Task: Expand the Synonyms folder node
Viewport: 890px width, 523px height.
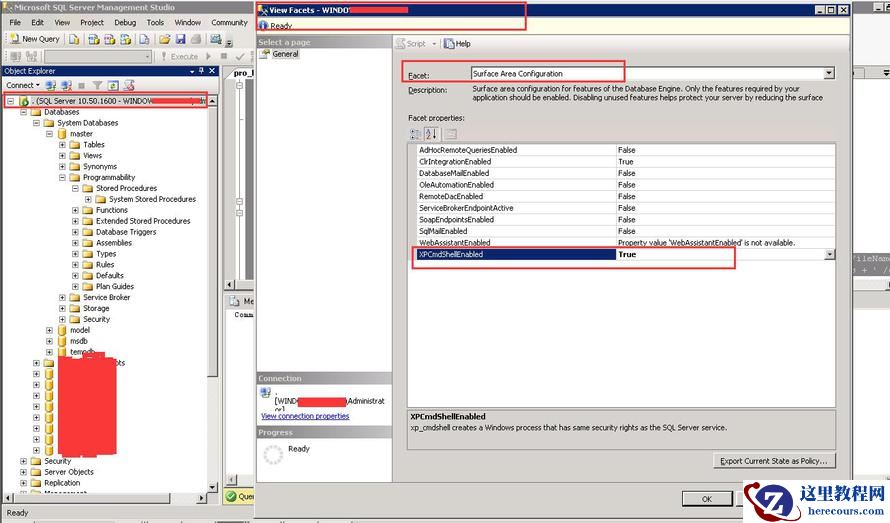Action: pos(62,166)
